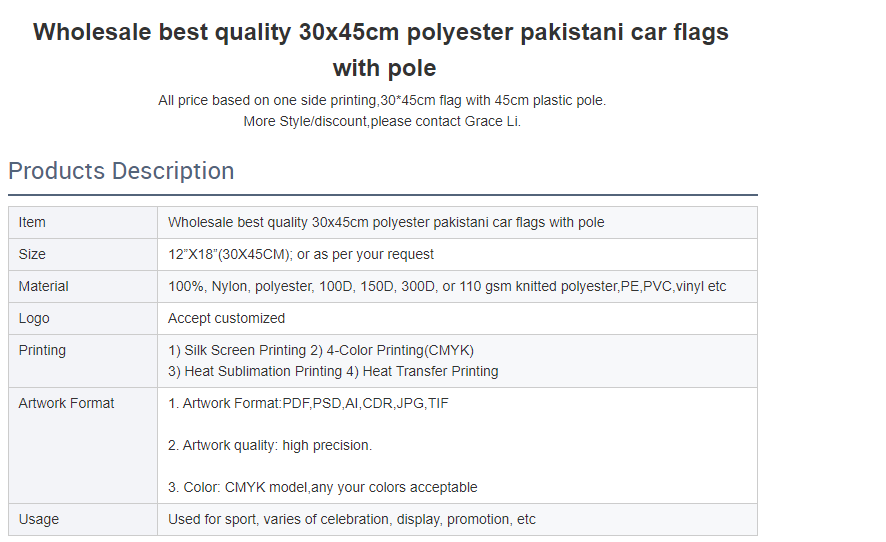Viewport: 886px width, 542px height.
Task: Click the 'All price based on one side printing' line
Action: (382, 101)
